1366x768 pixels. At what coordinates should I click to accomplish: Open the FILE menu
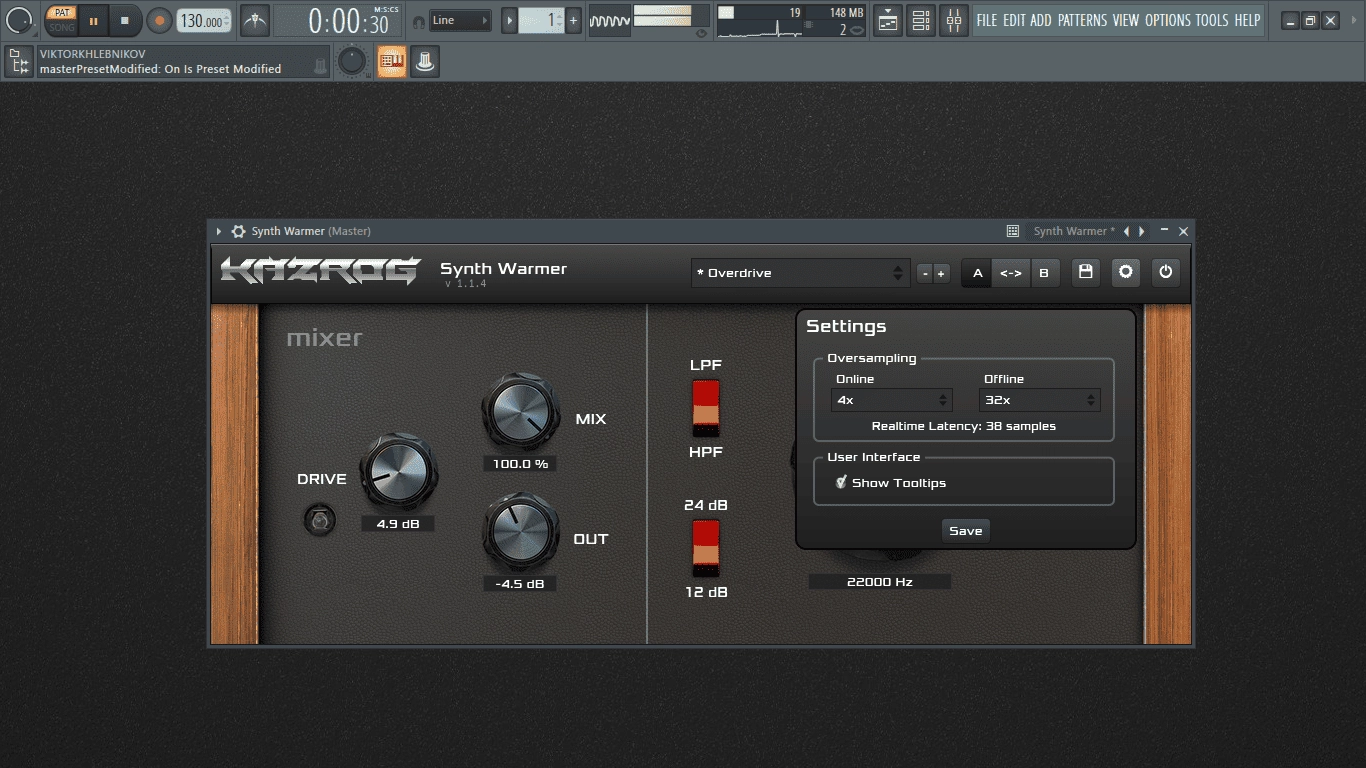[987, 20]
